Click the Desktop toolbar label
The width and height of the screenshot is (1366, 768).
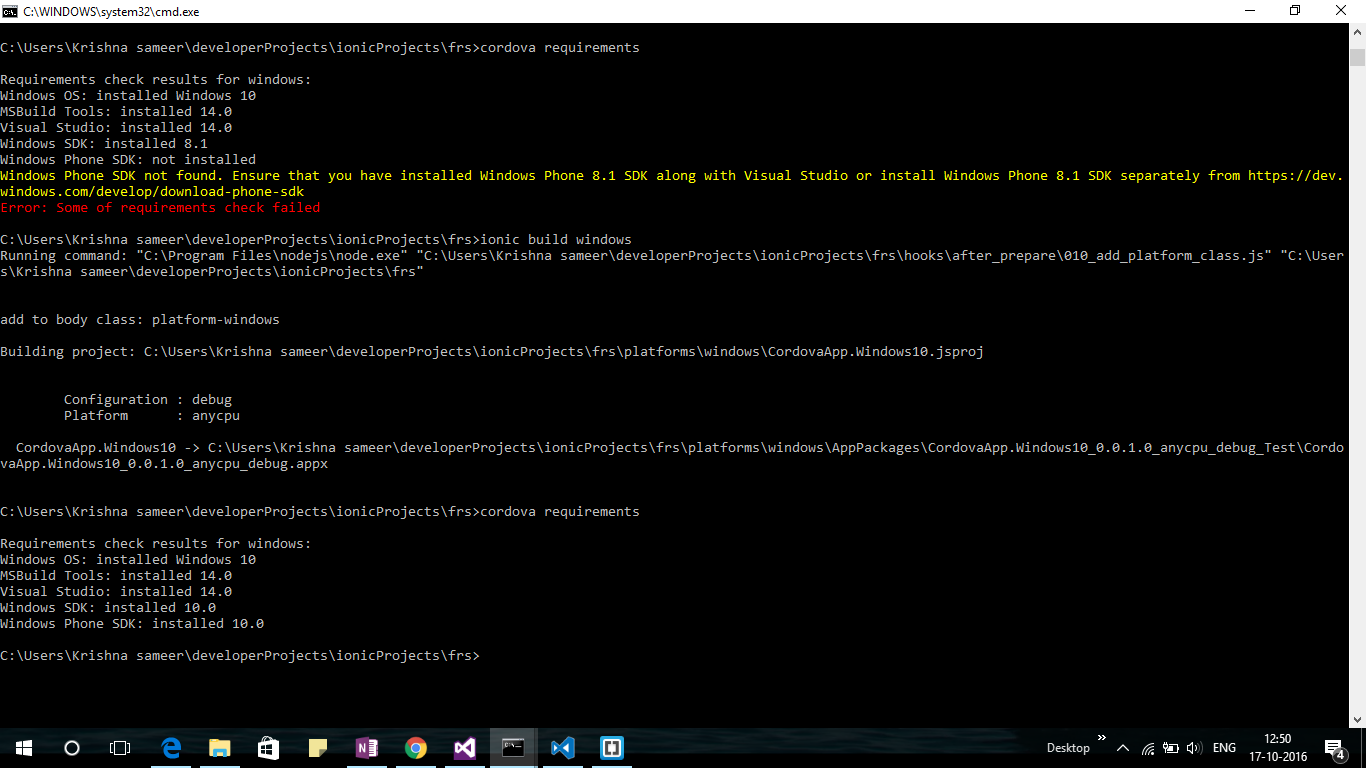point(1068,748)
